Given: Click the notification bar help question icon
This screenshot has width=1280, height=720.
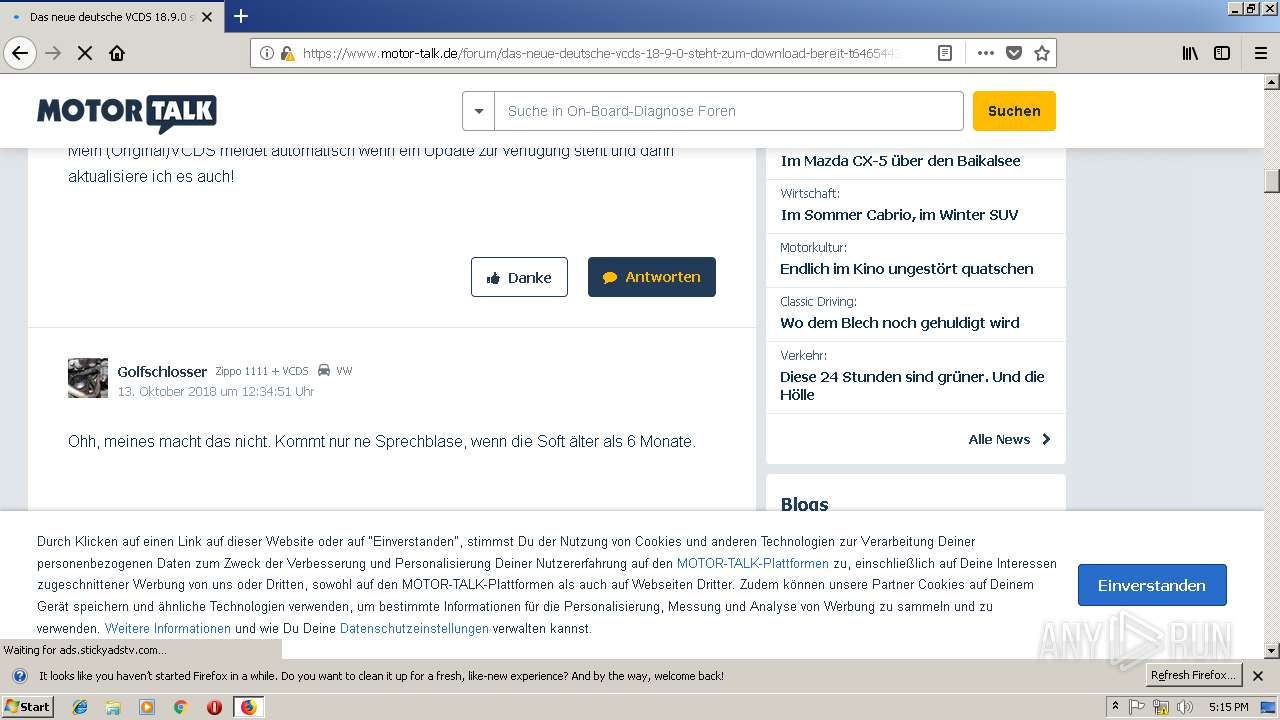Looking at the screenshot, I should click(19, 676).
